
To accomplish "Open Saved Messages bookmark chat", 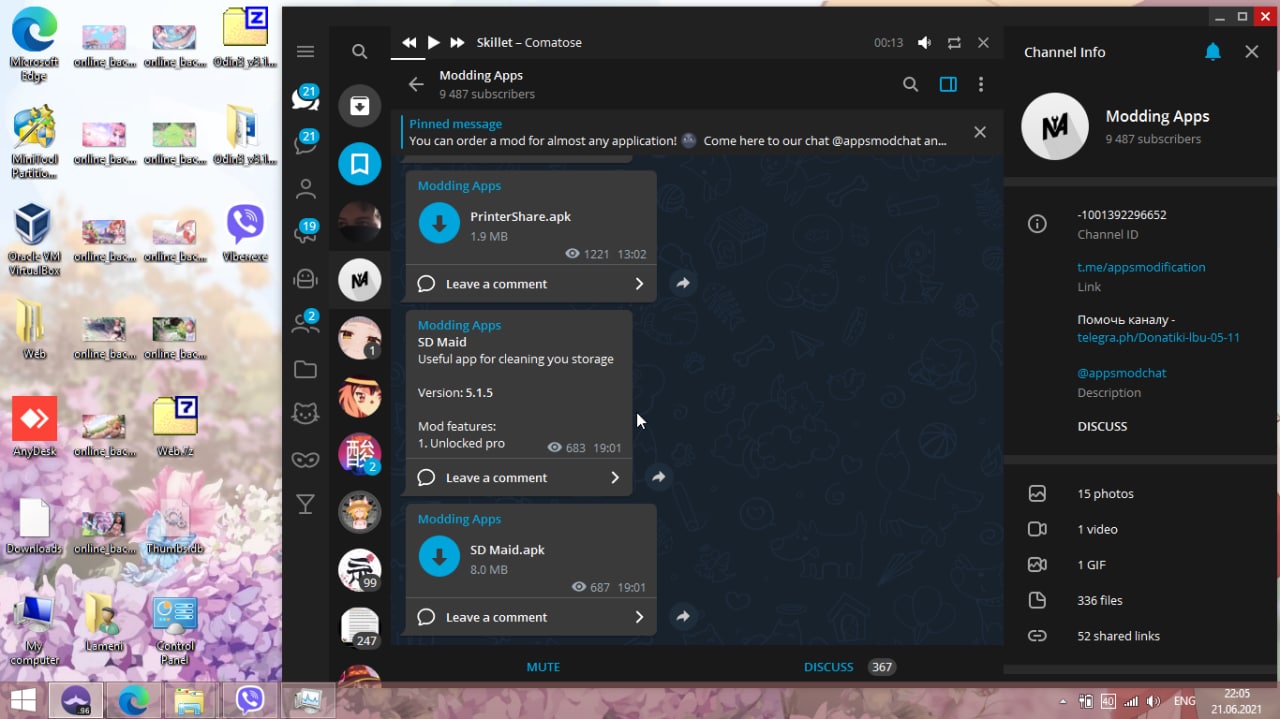I will coord(359,164).
